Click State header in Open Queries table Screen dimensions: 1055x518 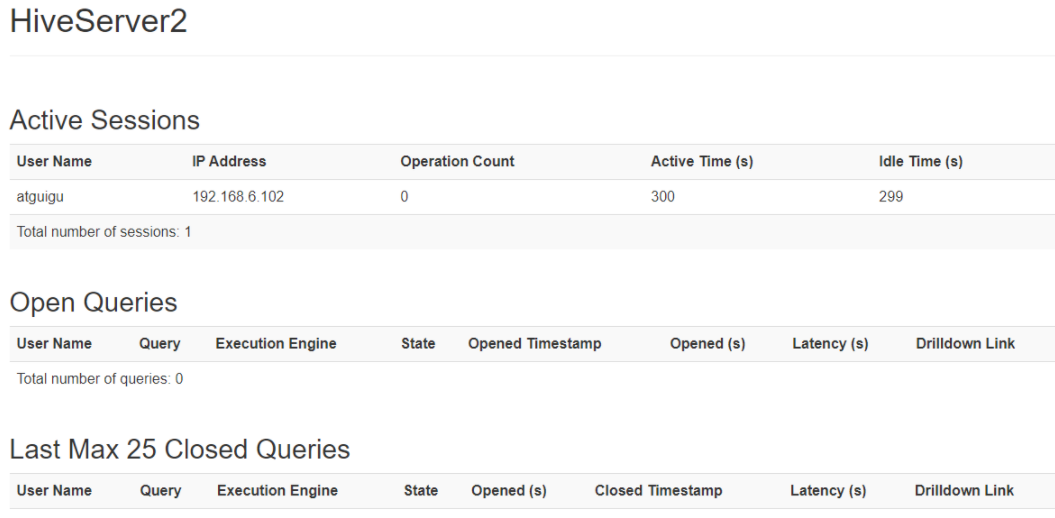418,344
